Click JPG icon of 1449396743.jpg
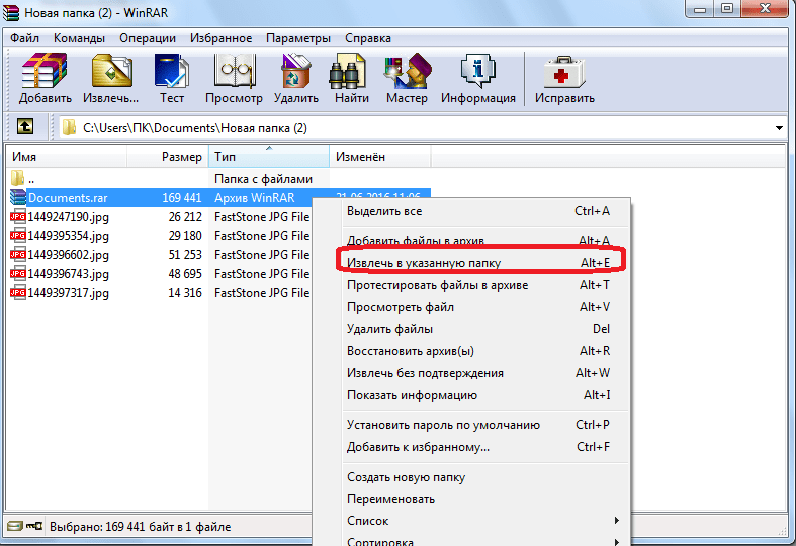This screenshot has width=796, height=546. tap(18, 274)
